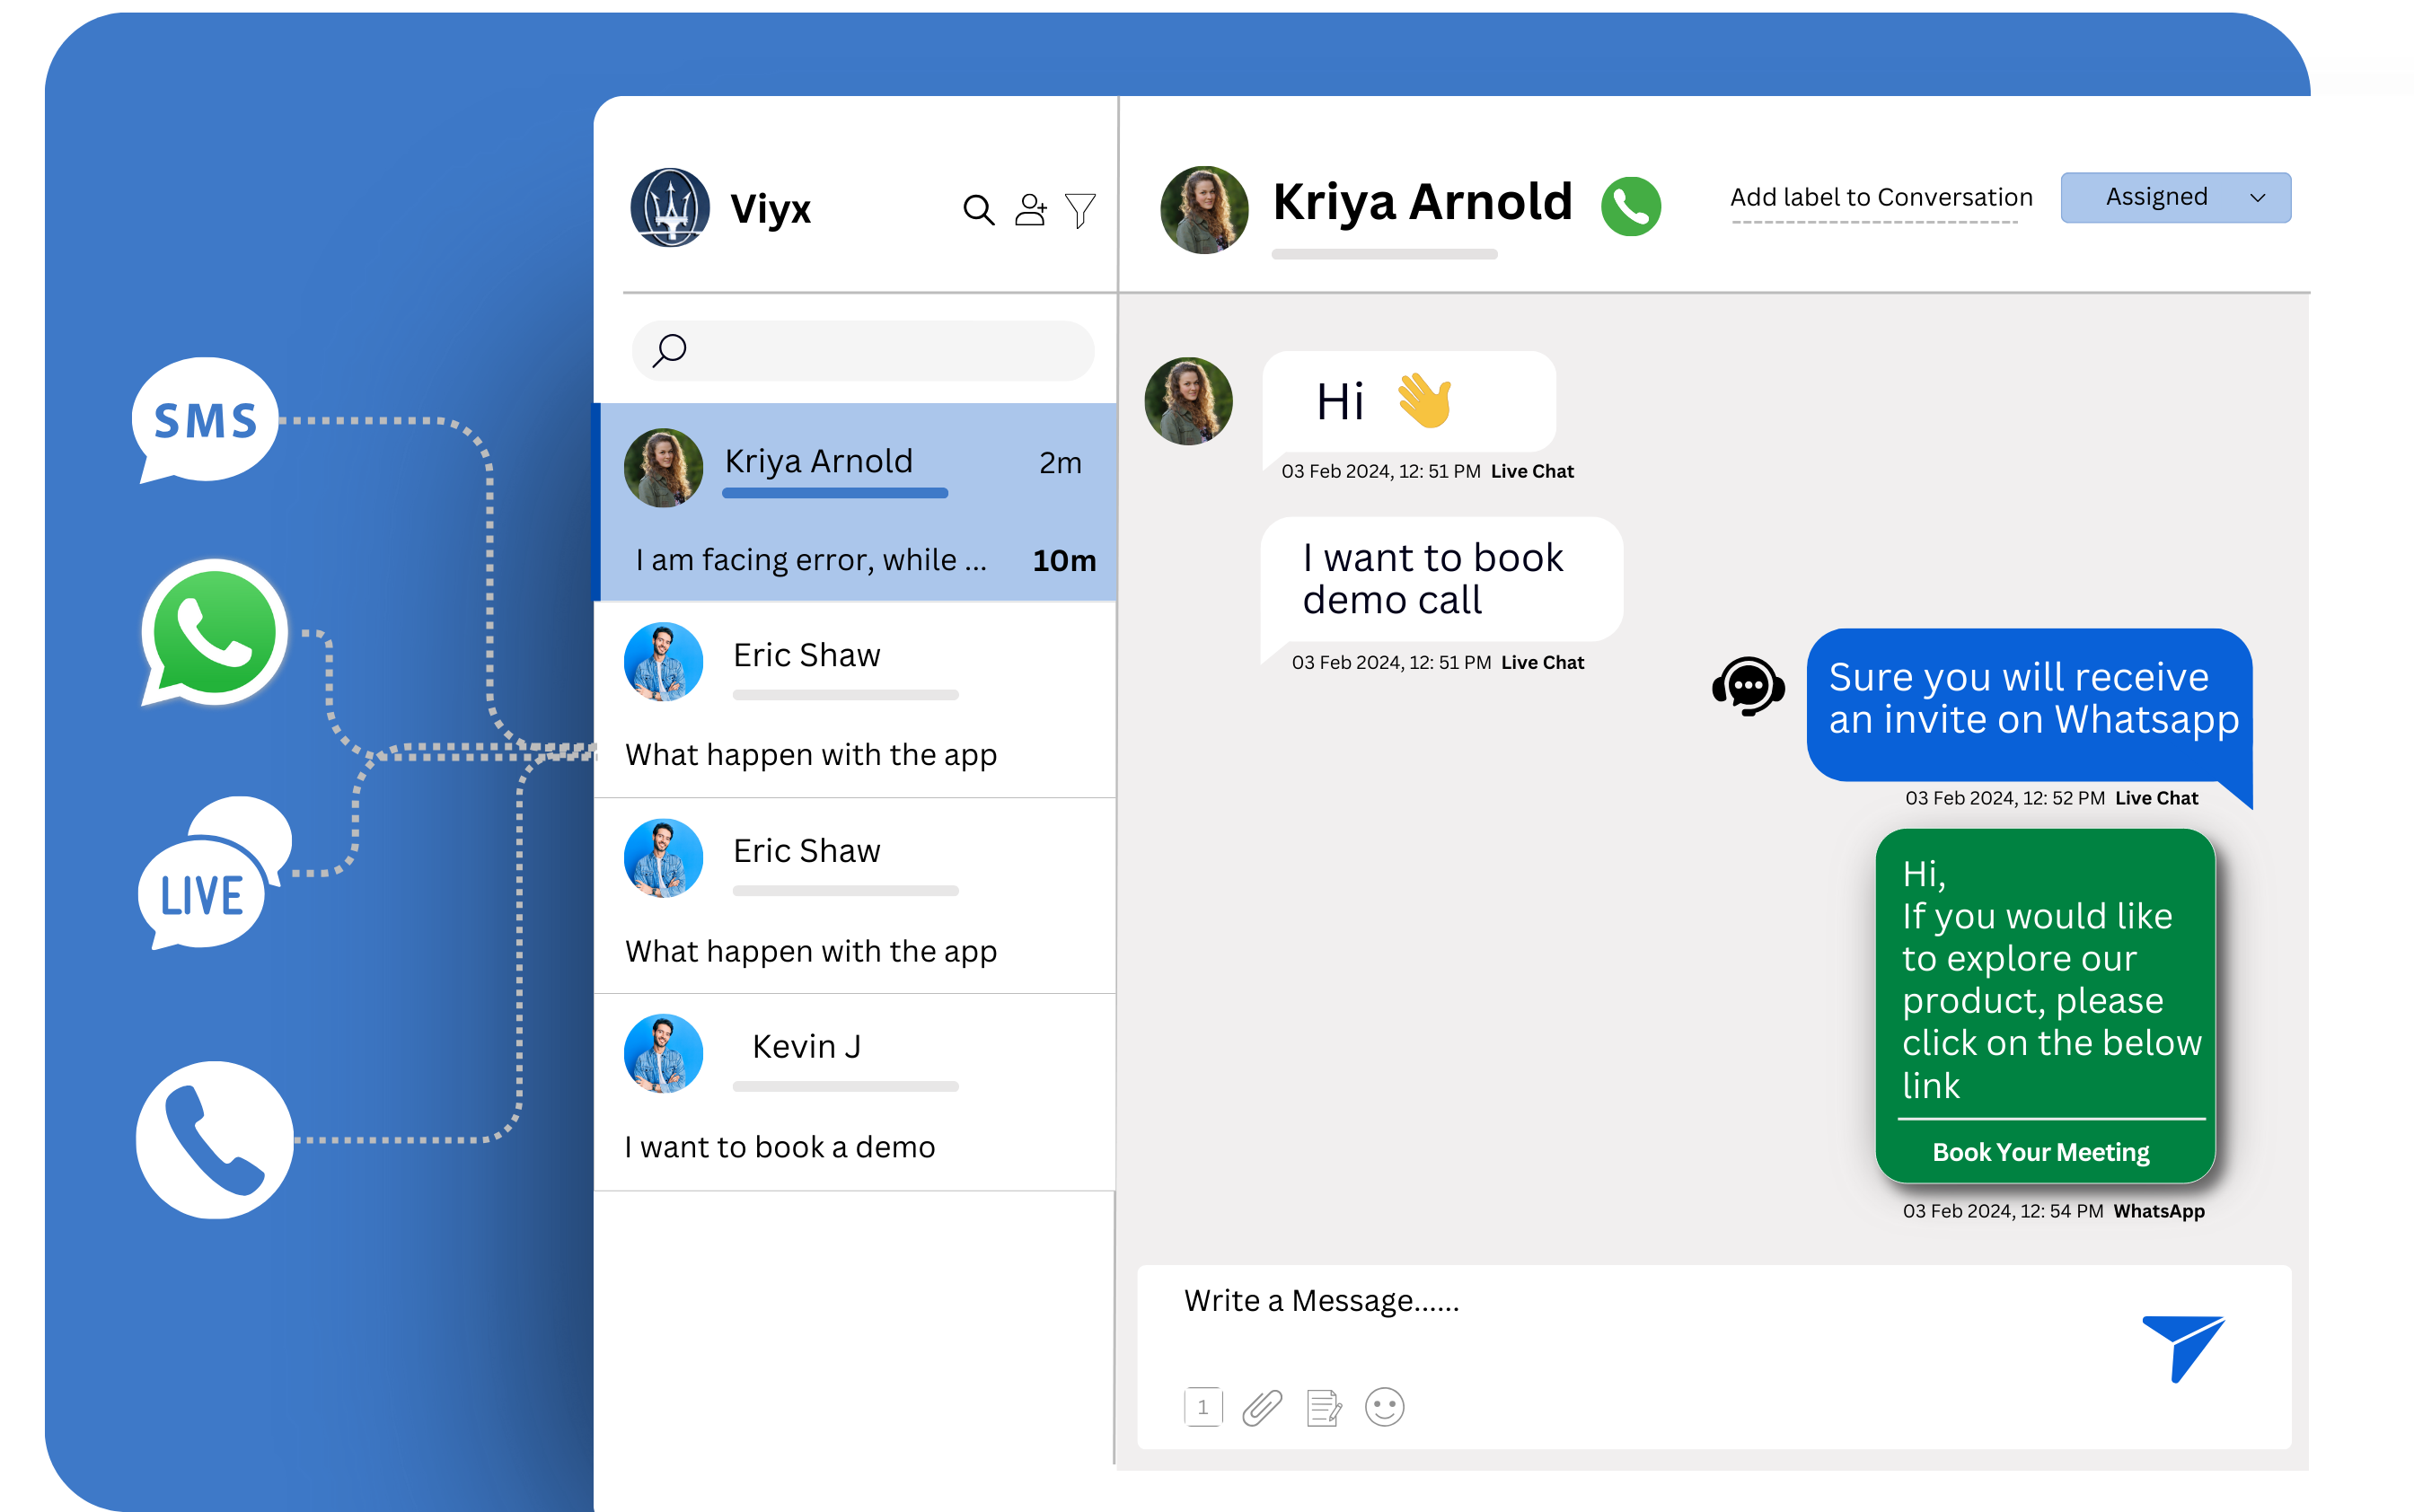Click the add contact icon

click(x=1030, y=209)
